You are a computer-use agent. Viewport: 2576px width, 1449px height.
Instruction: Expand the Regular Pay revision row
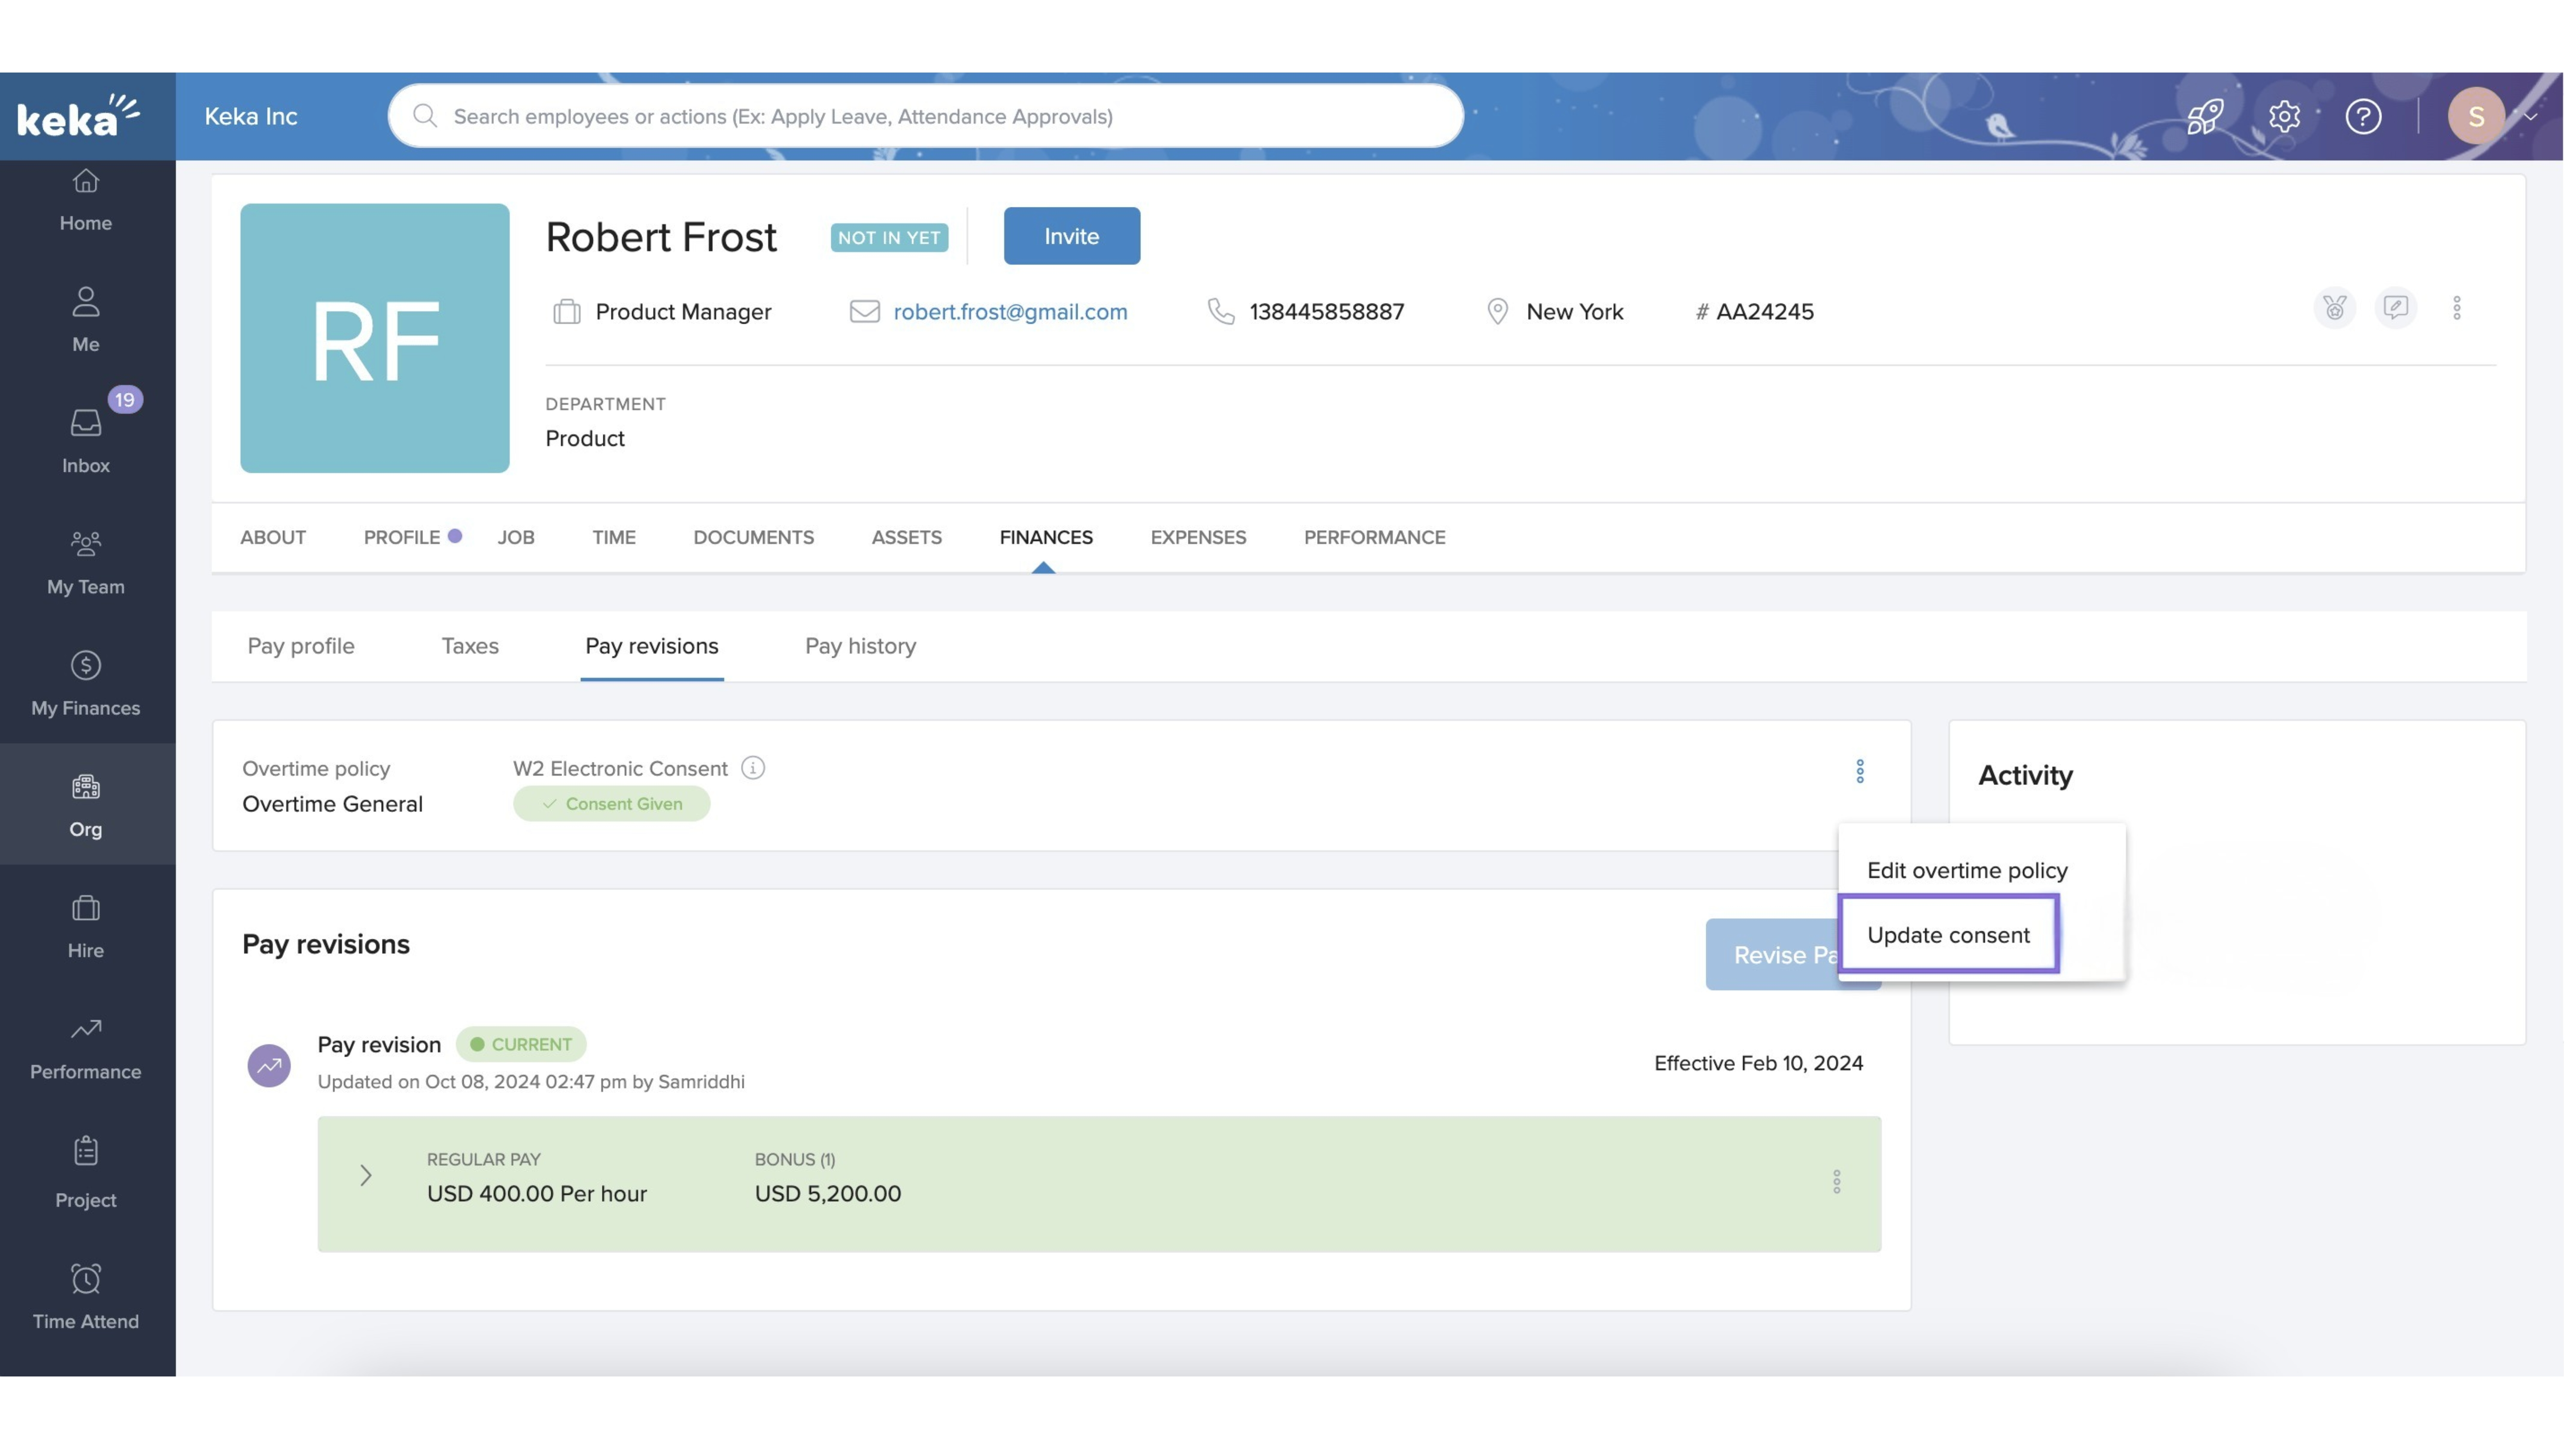coord(366,1175)
